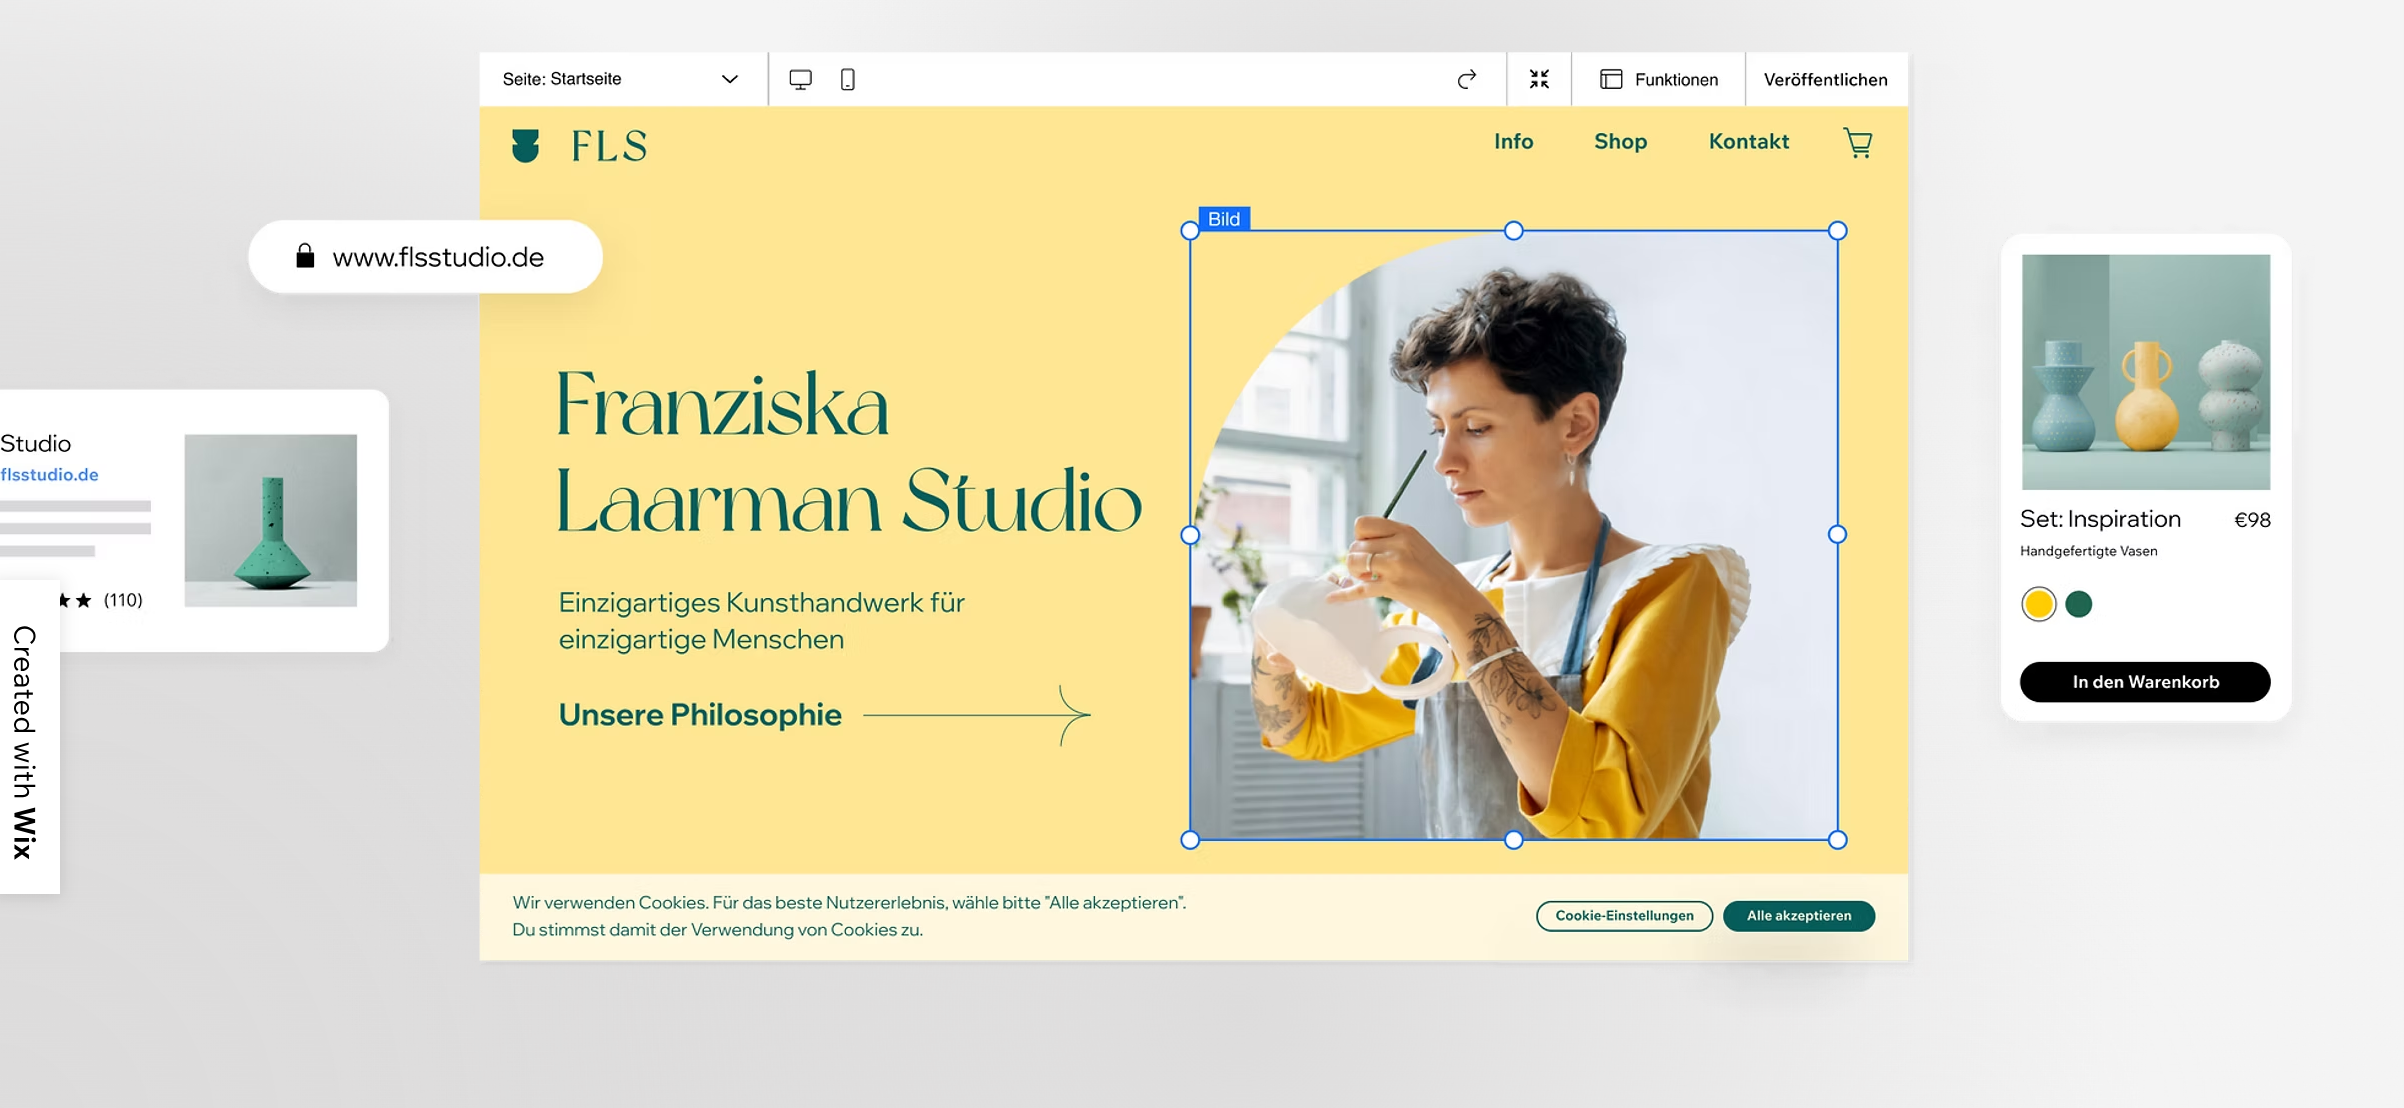Click the FLS shield logo icon
Screen dimensions: 2404x1108
point(525,146)
